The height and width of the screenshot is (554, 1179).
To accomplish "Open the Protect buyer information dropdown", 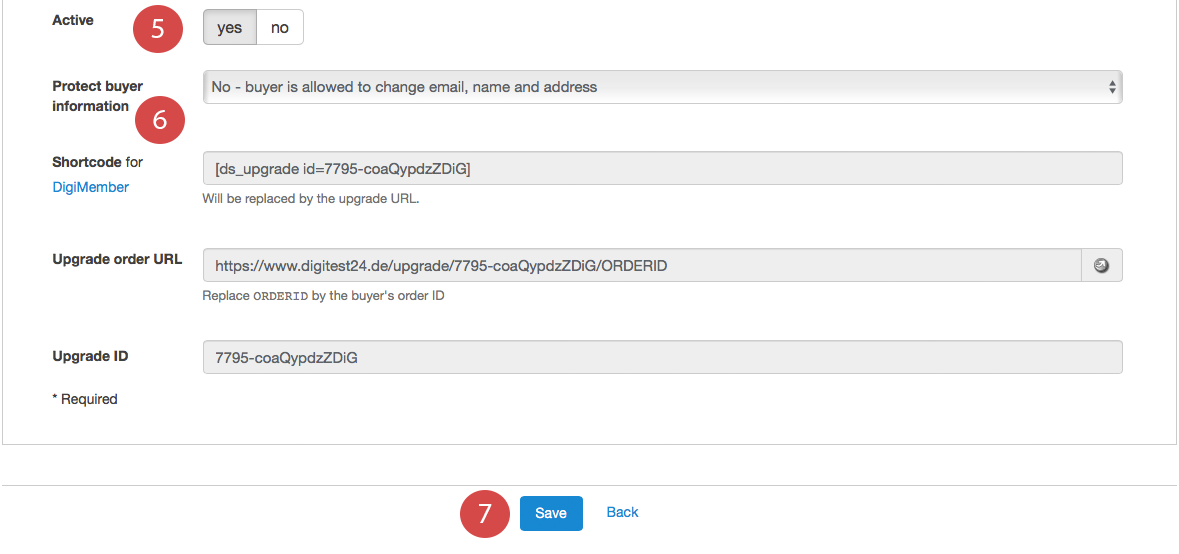I will [x=662, y=87].
